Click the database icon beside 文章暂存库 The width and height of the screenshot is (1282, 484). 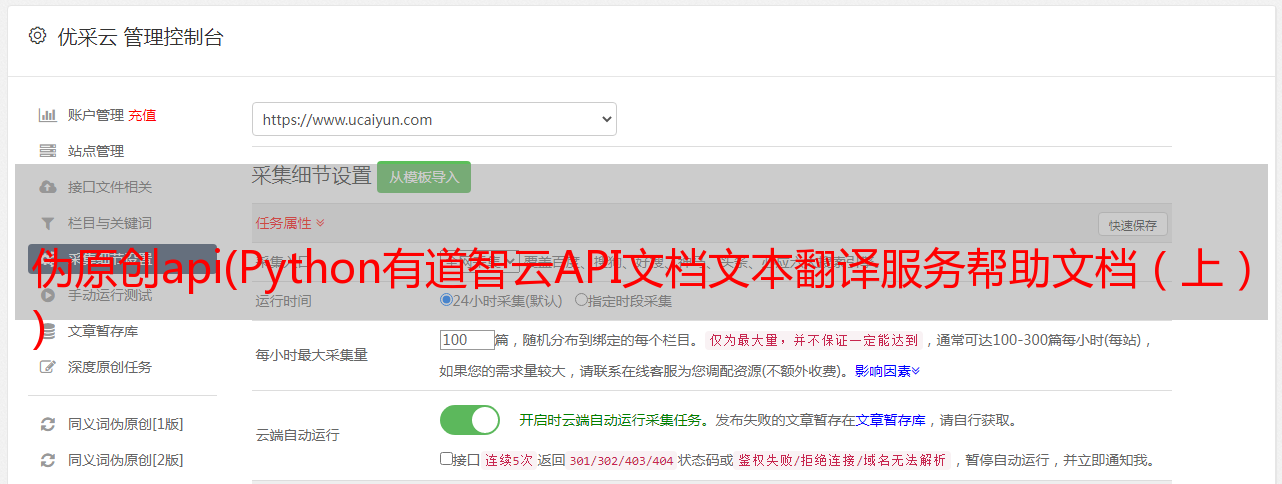[47, 331]
